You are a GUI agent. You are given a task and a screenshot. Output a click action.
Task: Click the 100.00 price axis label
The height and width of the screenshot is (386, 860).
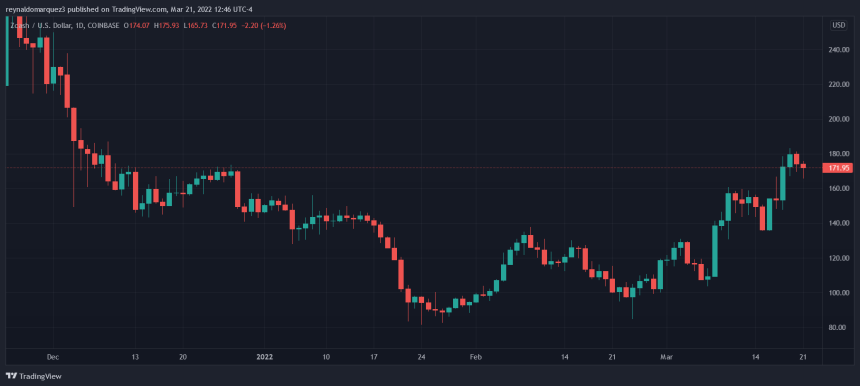coord(840,293)
